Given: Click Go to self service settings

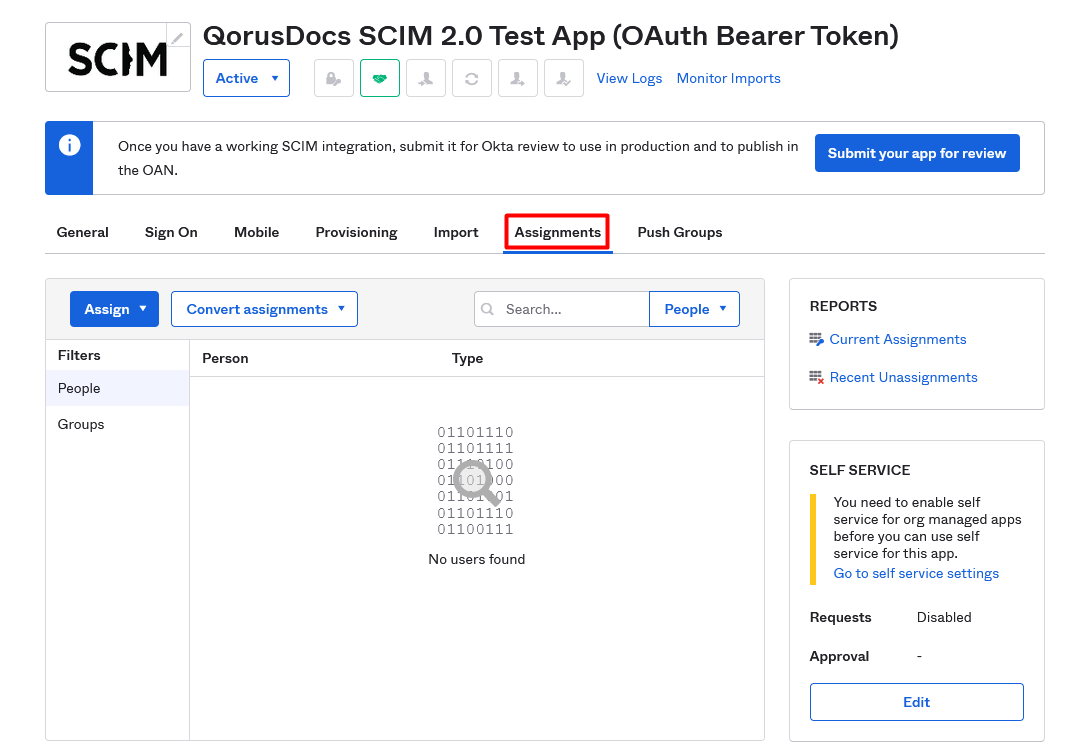Looking at the screenshot, I should [x=916, y=573].
